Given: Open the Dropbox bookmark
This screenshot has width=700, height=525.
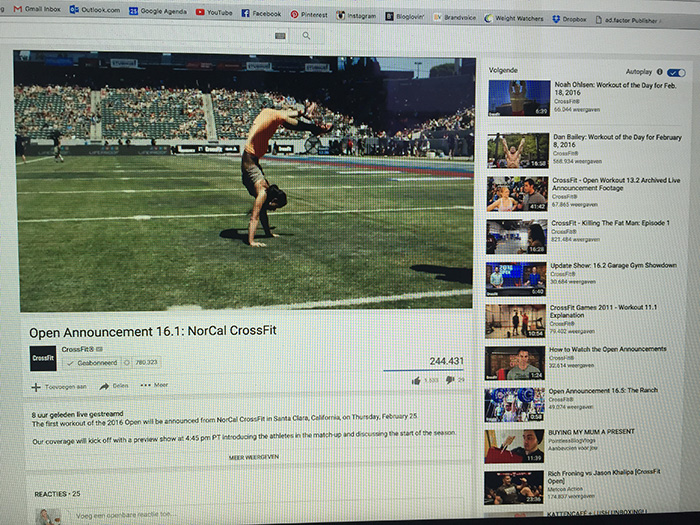Looking at the screenshot, I should coord(569,19).
